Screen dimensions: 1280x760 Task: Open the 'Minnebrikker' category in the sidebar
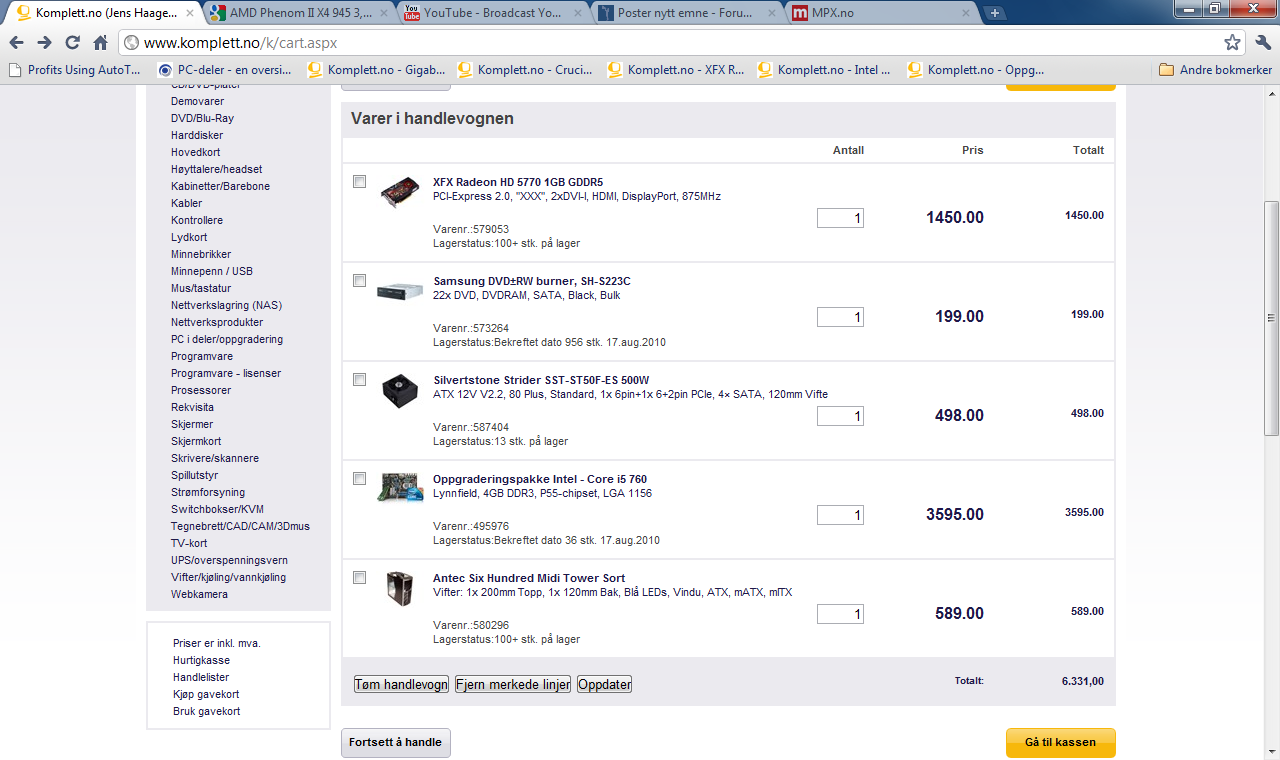pyautogui.click(x=201, y=254)
